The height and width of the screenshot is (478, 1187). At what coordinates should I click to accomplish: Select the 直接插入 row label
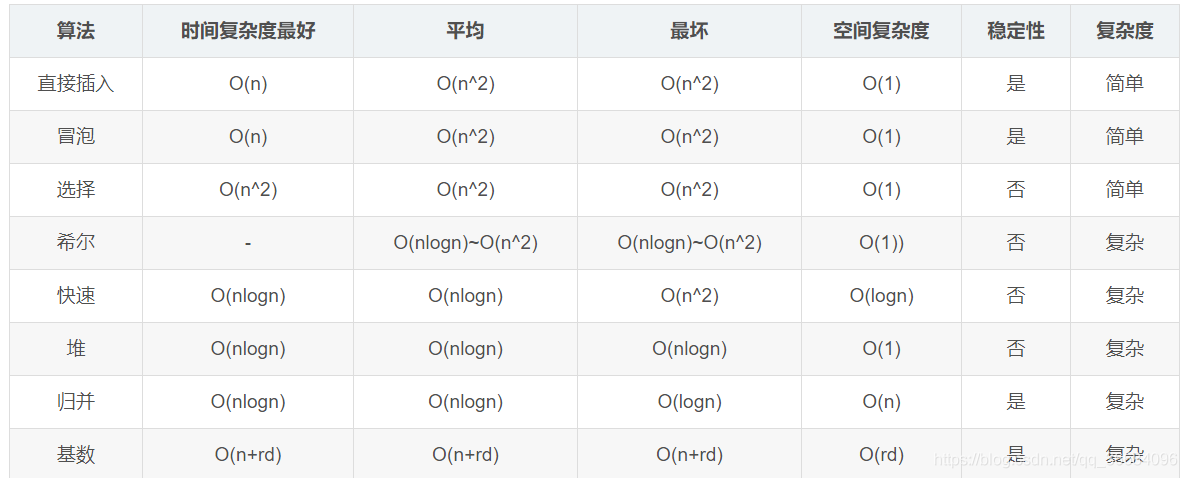76,84
